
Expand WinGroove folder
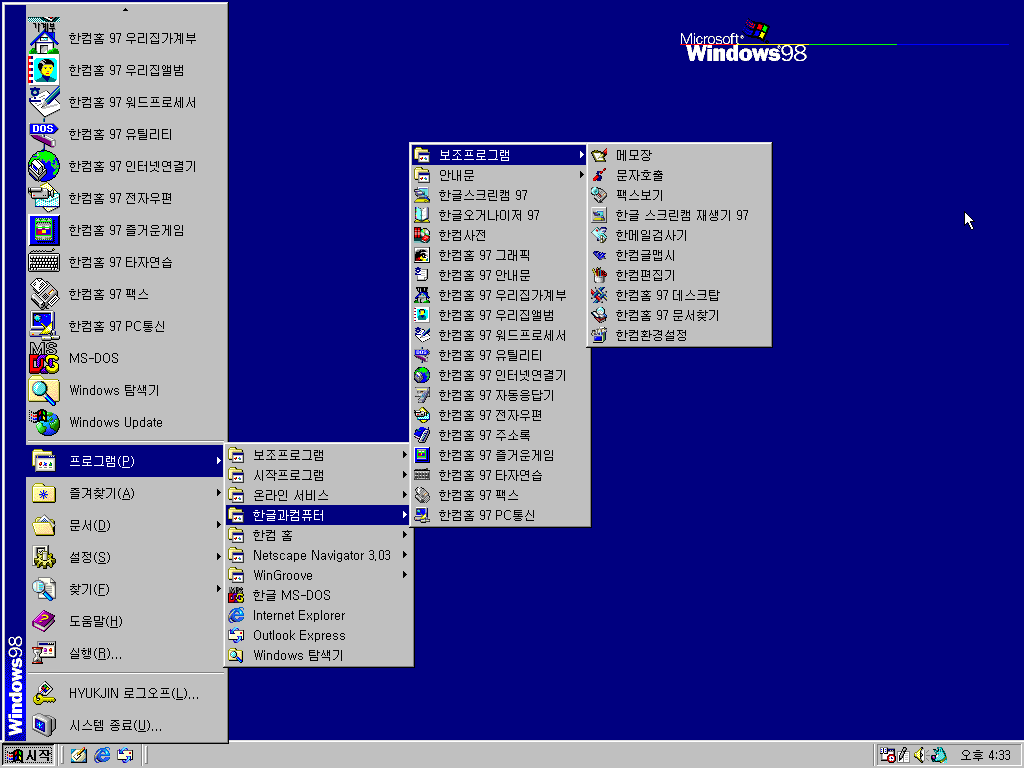318,575
